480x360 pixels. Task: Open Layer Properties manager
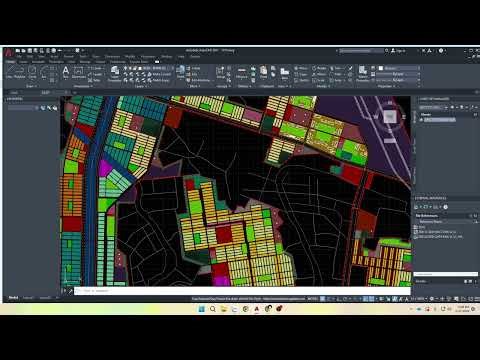click(115, 74)
